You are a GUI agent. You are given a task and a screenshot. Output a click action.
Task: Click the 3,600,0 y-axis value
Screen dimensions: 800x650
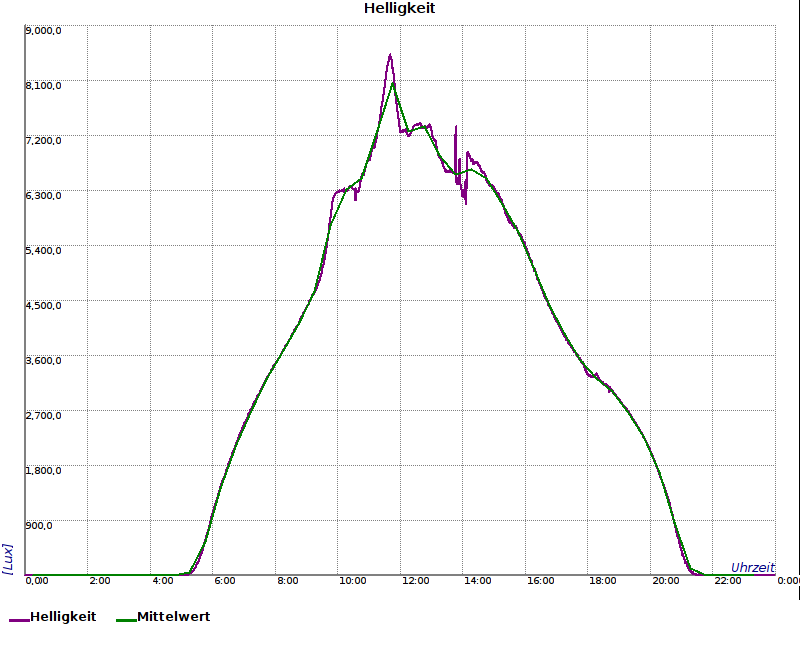43,361
